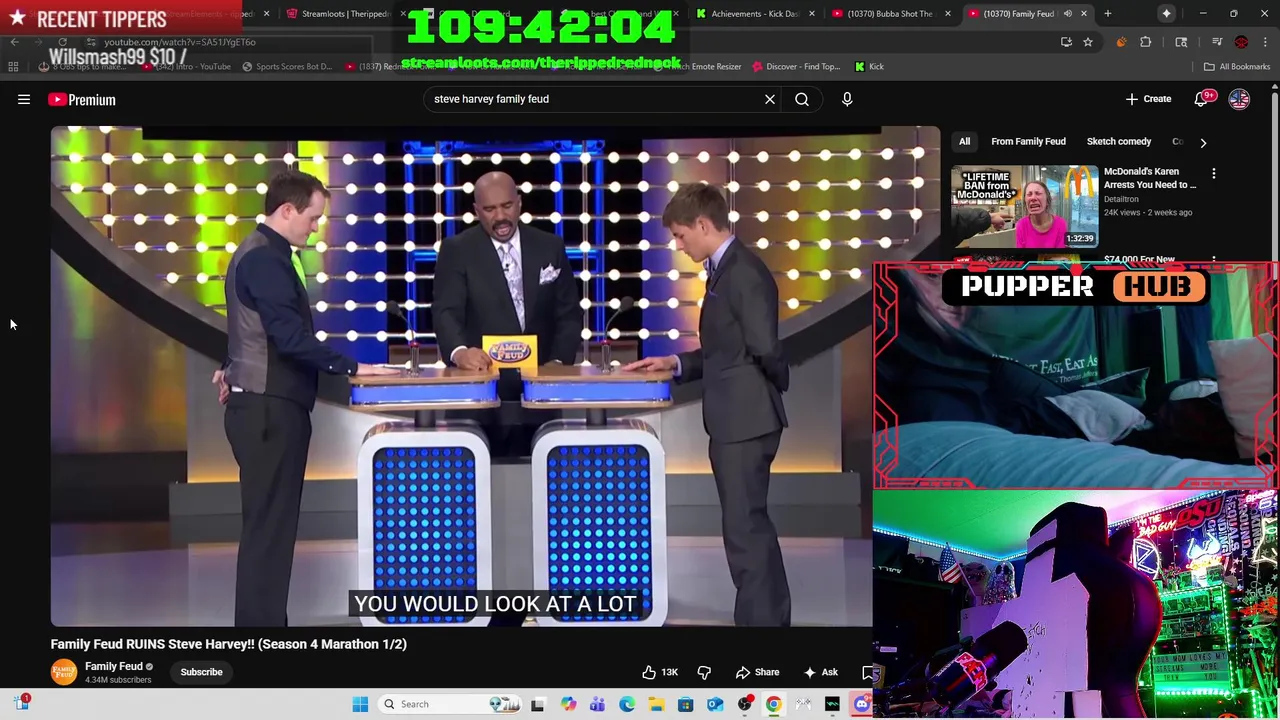Open McDonald's Karen Arrests You video title
Viewport: 1280px width, 720px height.
click(x=1150, y=178)
